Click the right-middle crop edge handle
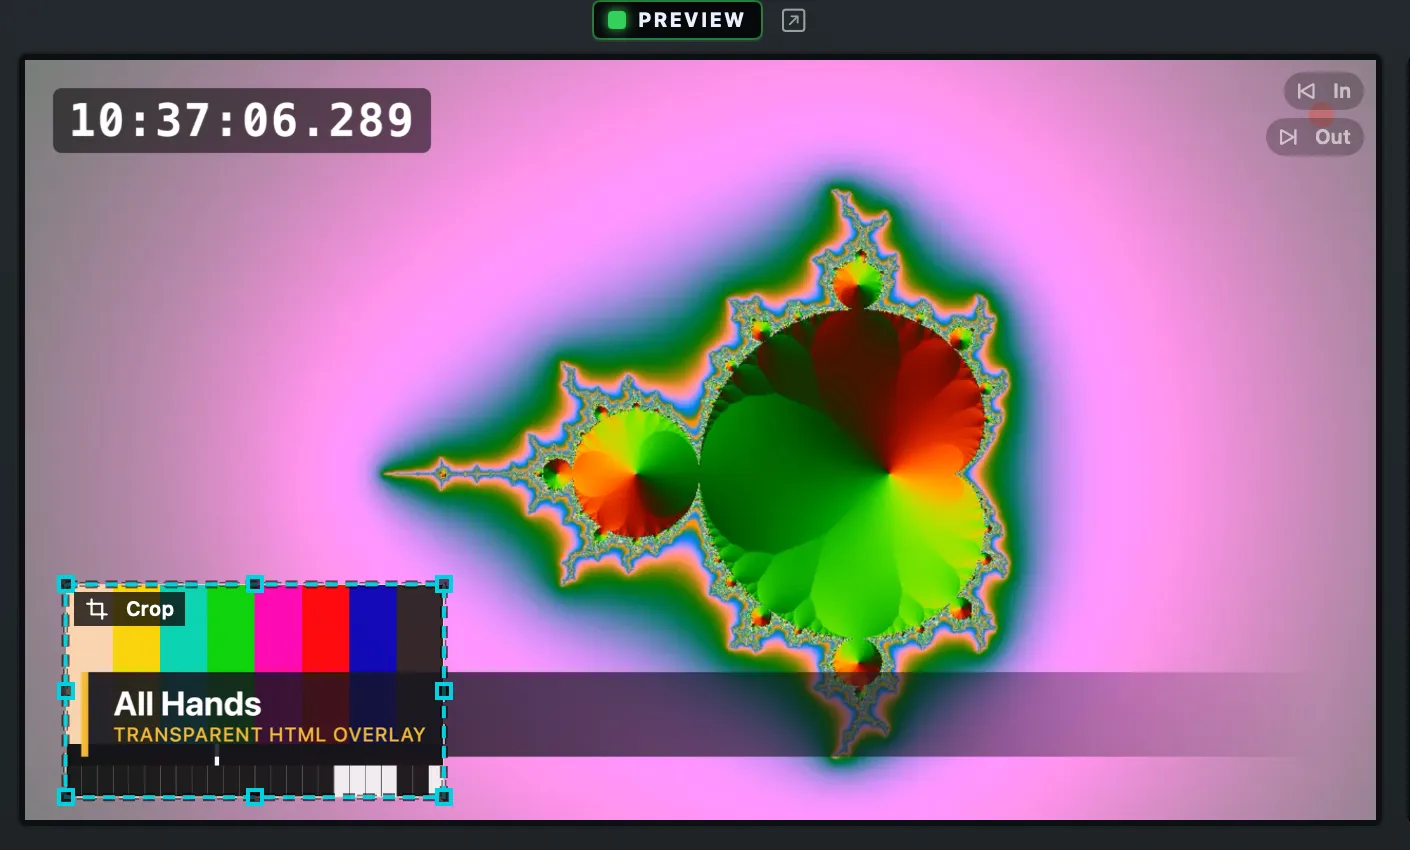Image resolution: width=1410 pixels, height=850 pixels. [x=444, y=691]
